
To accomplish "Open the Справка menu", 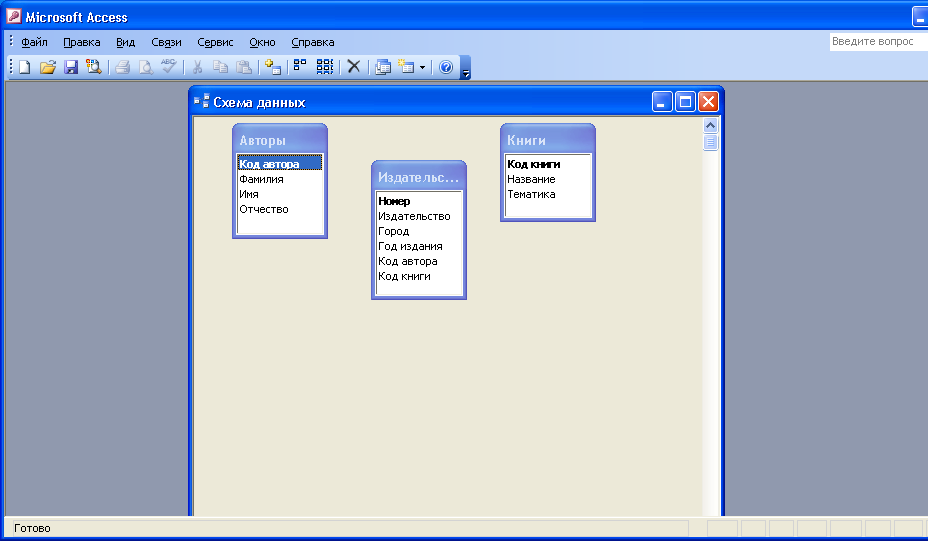I will 312,42.
